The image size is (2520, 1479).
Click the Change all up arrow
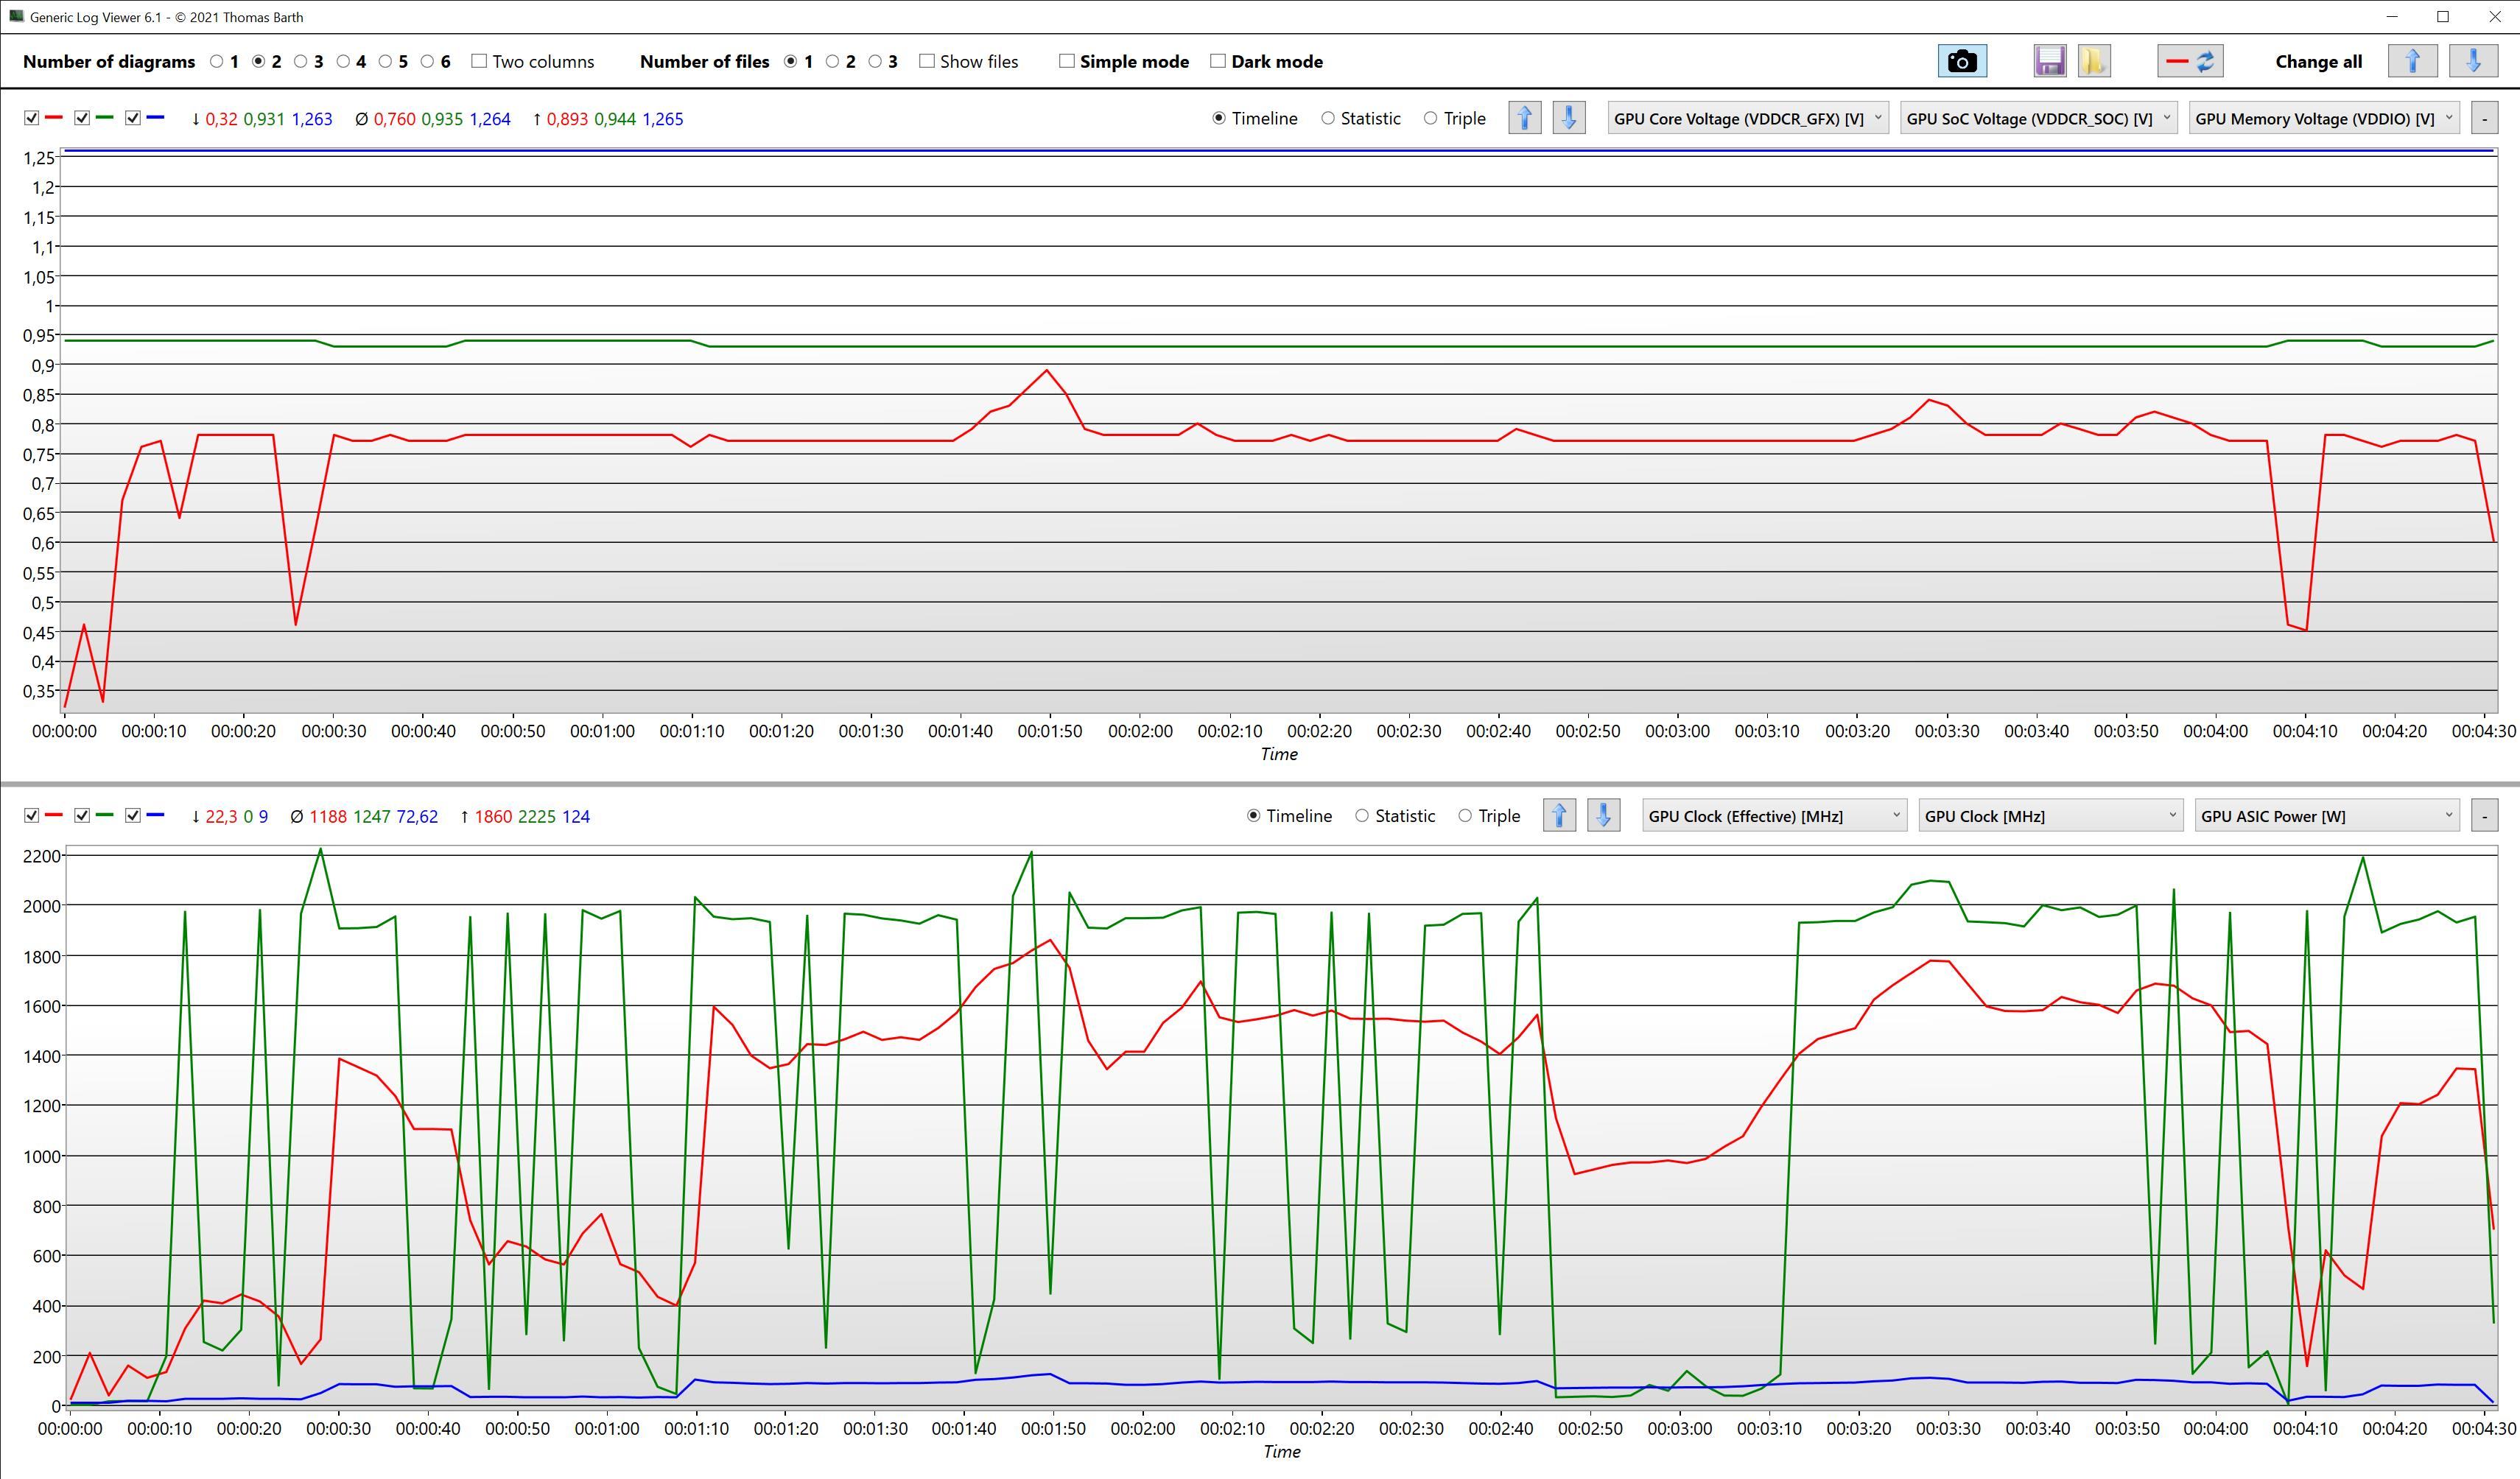coord(2412,61)
